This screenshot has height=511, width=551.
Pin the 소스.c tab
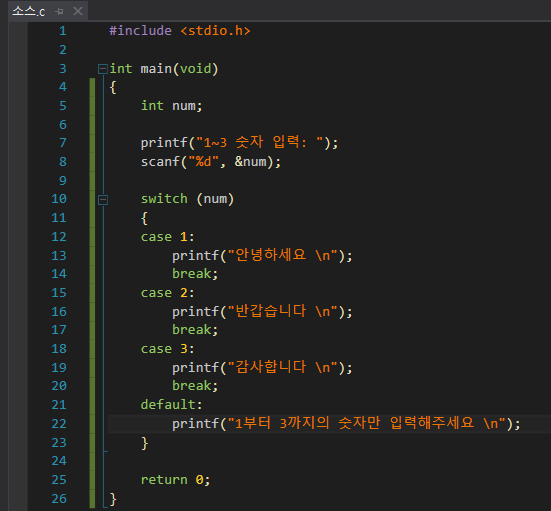pos(59,12)
